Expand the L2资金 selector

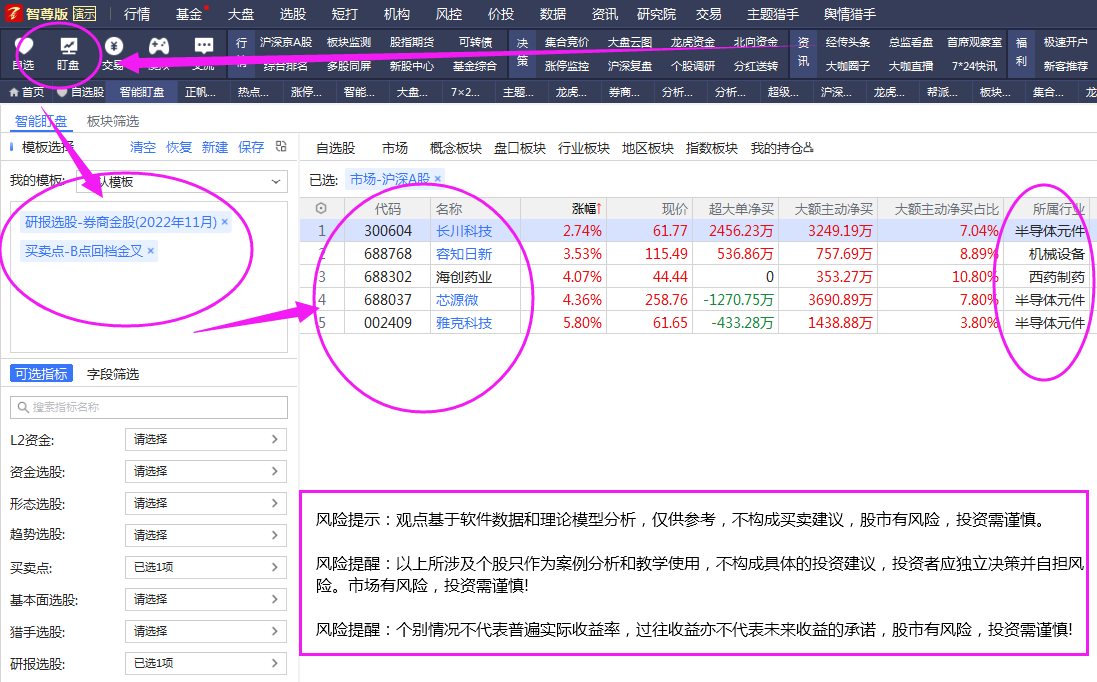(x=206, y=439)
